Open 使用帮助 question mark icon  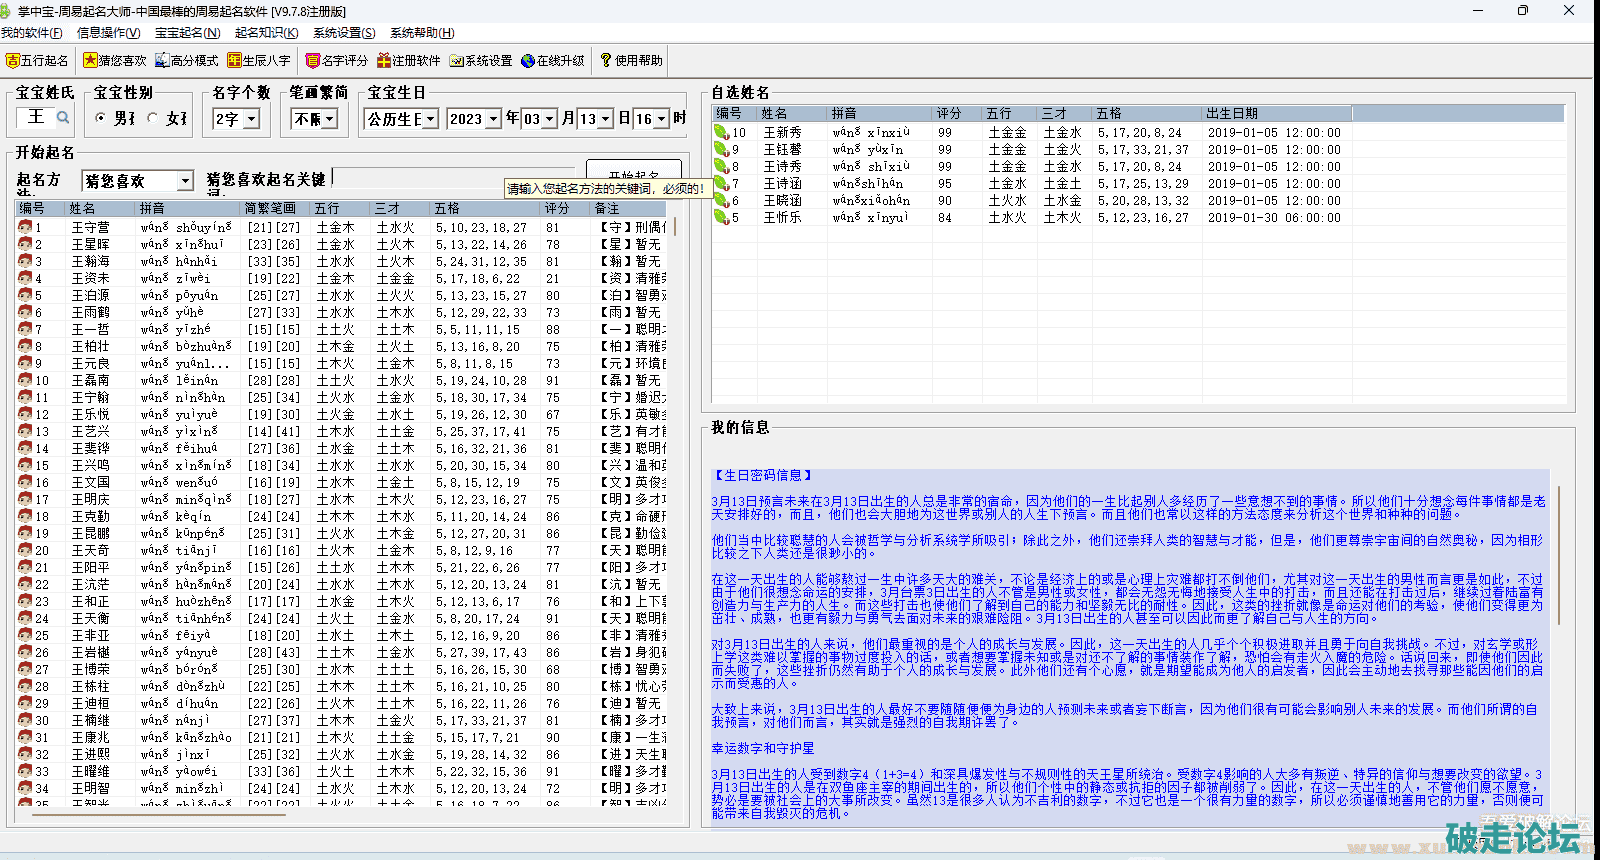pos(606,61)
